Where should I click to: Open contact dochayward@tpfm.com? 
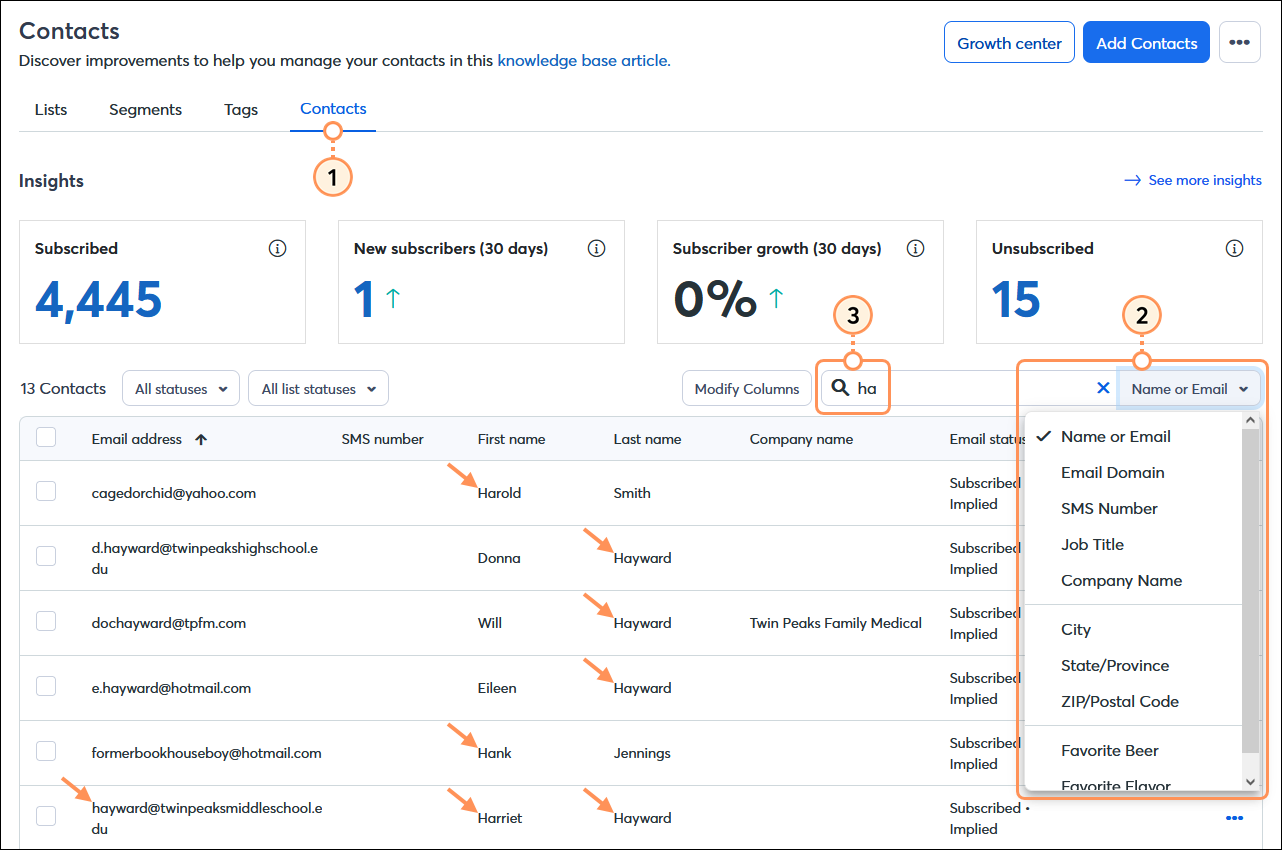(x=168, y=623)
